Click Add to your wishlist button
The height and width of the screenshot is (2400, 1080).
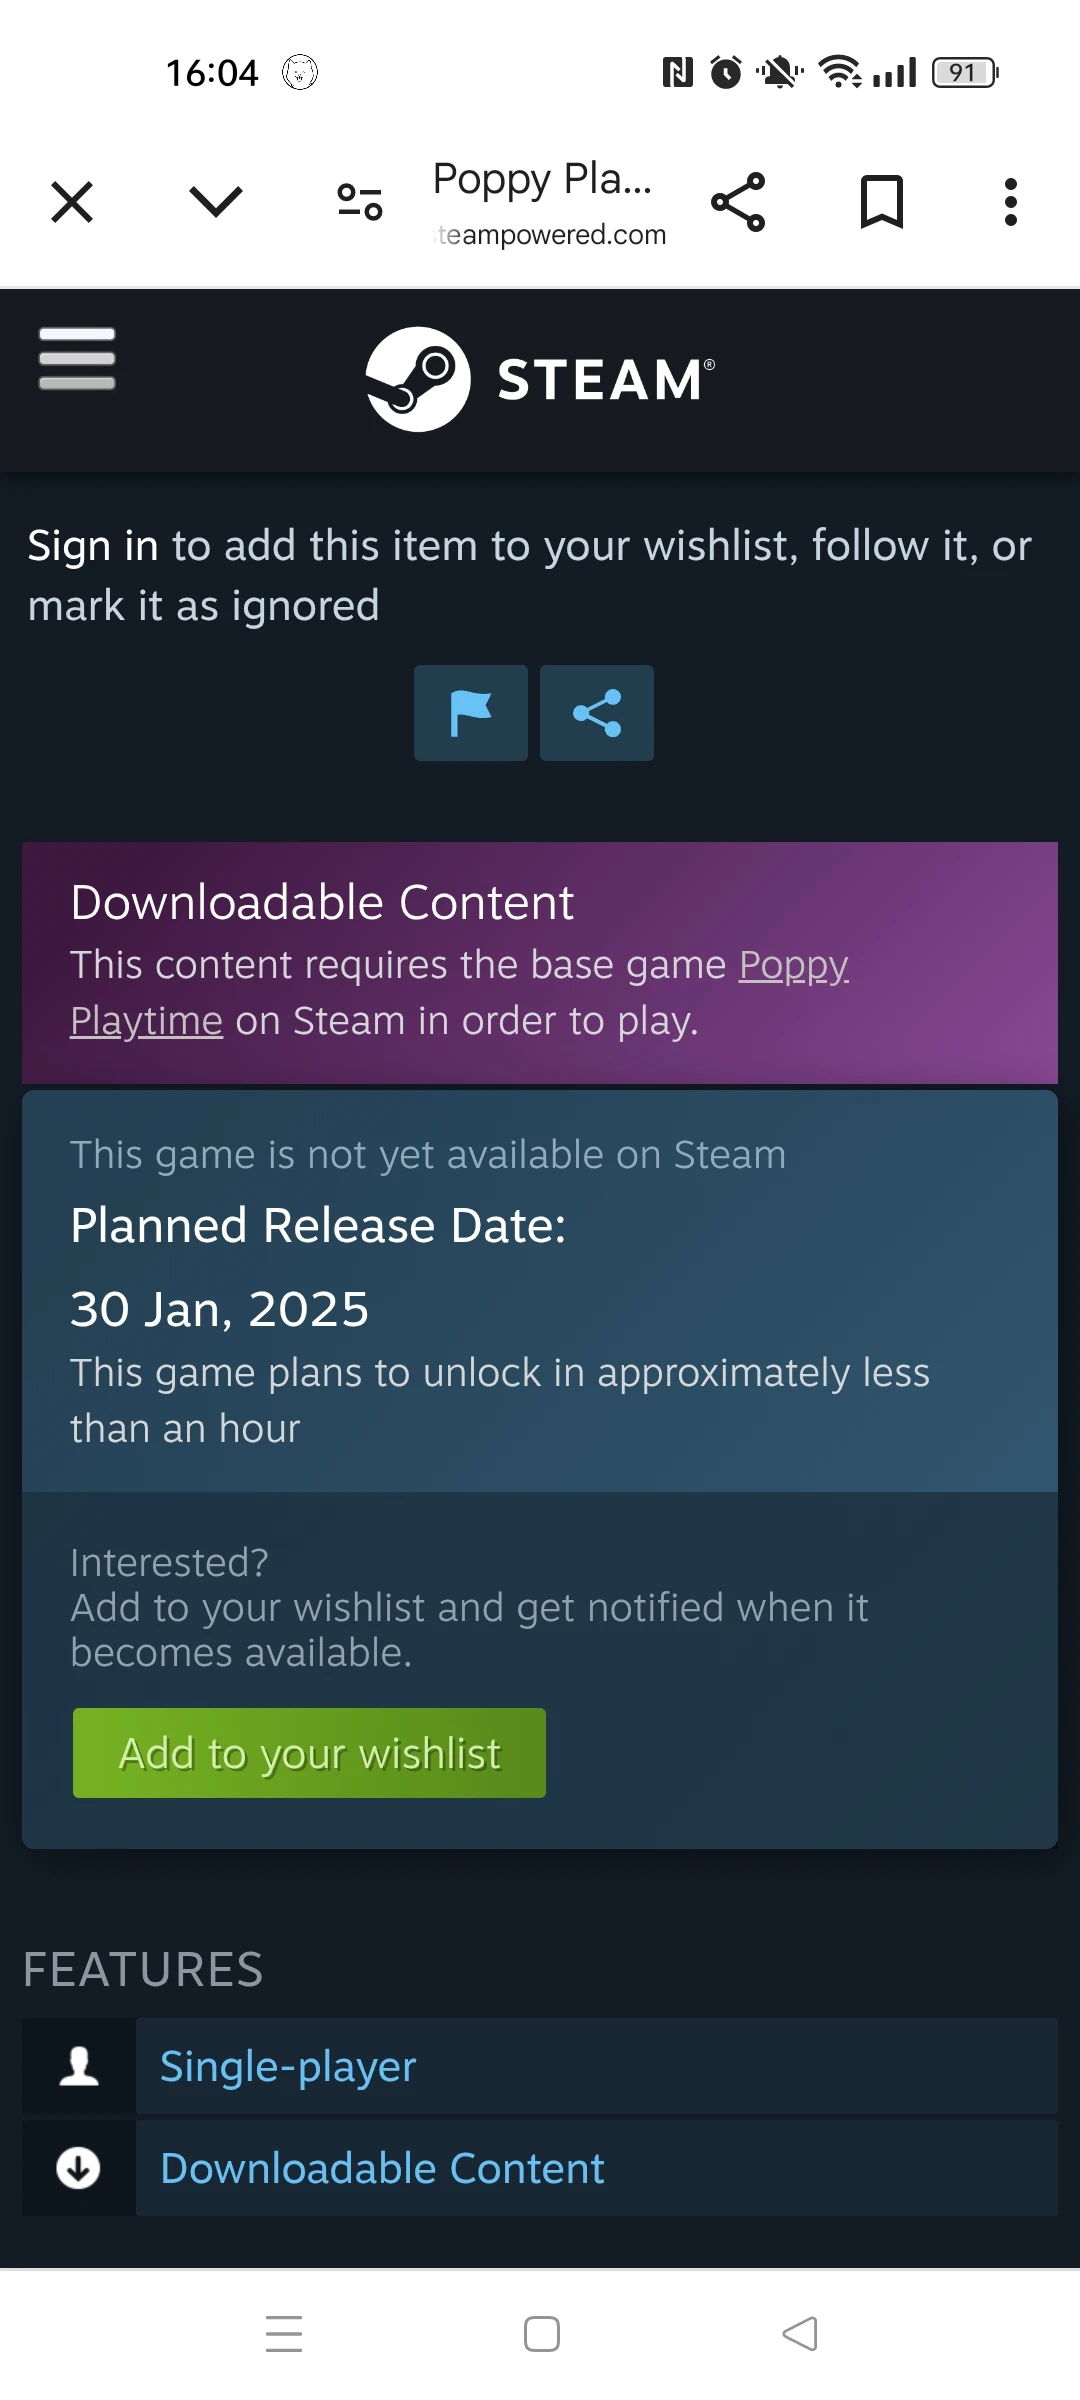(x=309, y=1753)
